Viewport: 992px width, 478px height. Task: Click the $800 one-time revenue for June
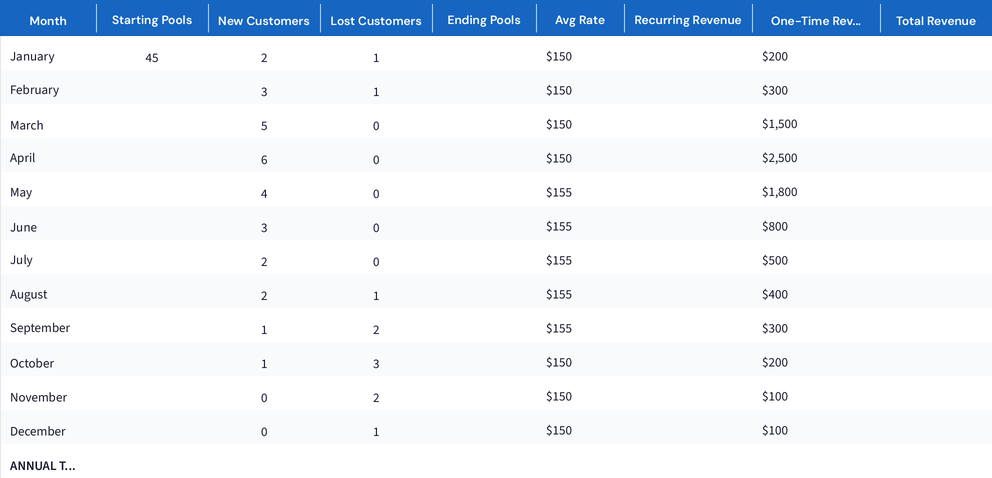[x=775, y=226]
